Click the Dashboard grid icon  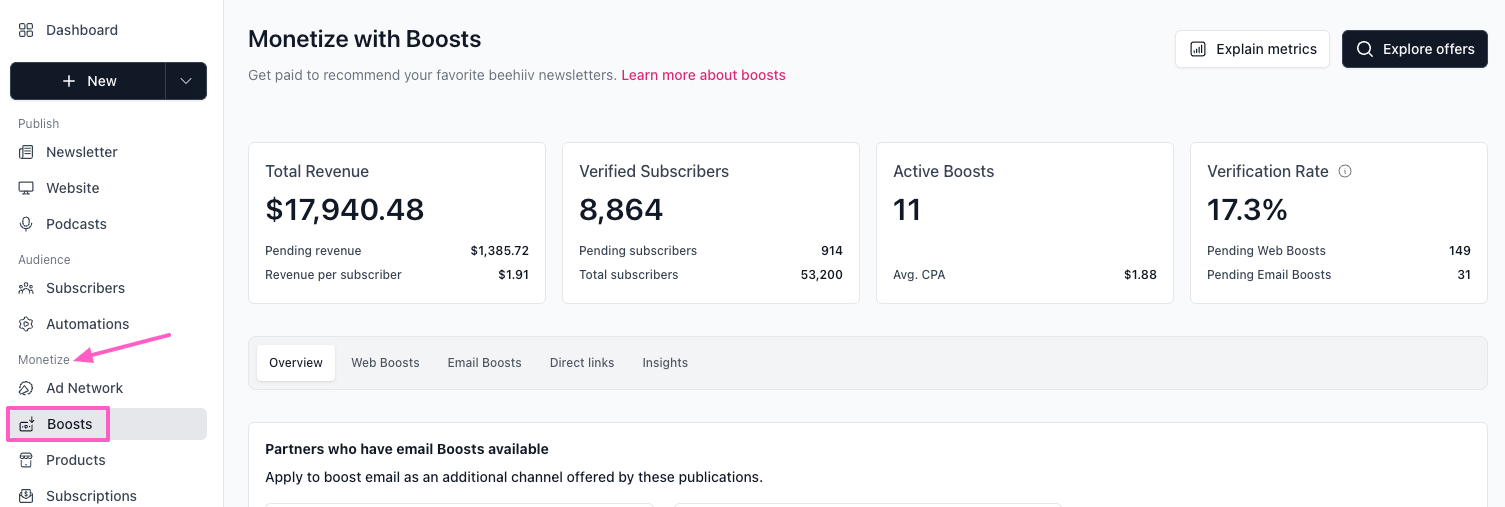tap(26, 30)
